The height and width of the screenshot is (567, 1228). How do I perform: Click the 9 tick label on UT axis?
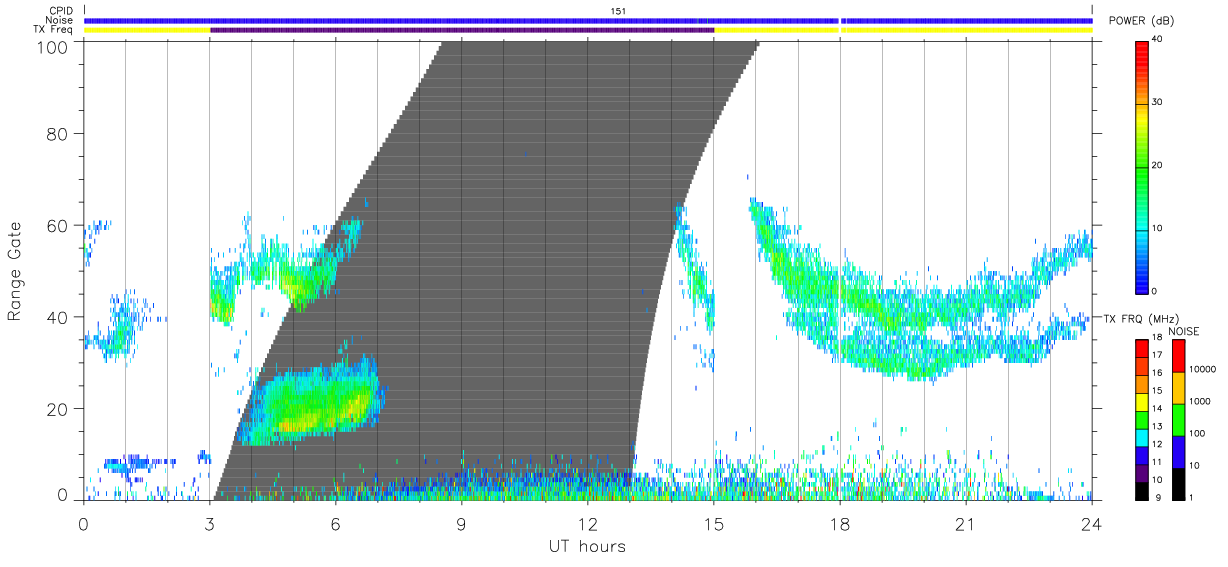coord(461,523)
